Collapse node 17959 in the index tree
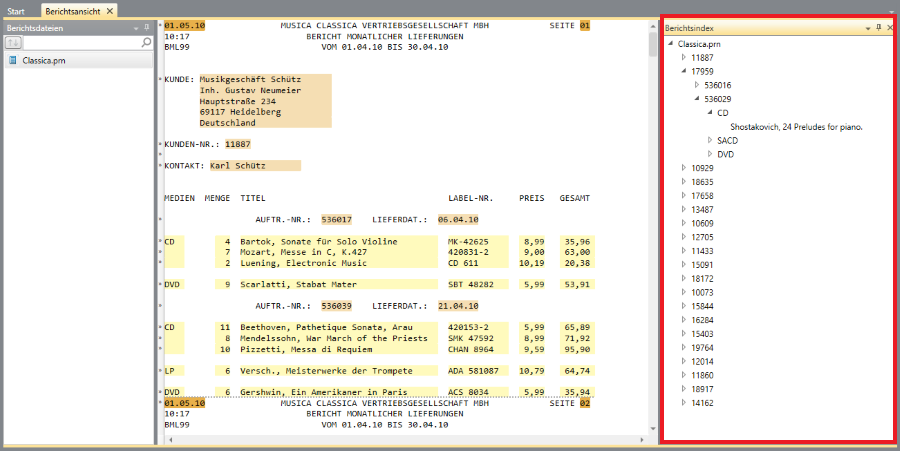Viewport: 900px width, 451px height. (x=684, y=72)
